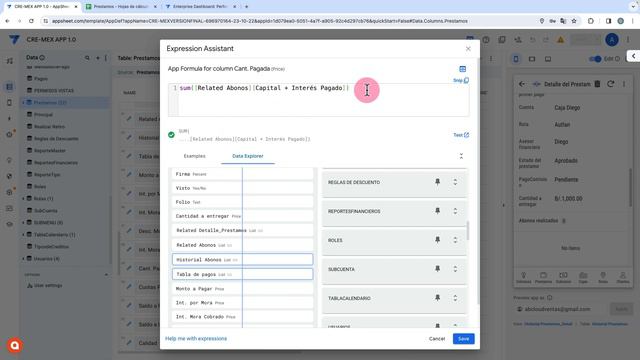Pin the SUBCUENTA table
Image resolution: width=640 pixels, height=360 pixels.
pos(438,269)
